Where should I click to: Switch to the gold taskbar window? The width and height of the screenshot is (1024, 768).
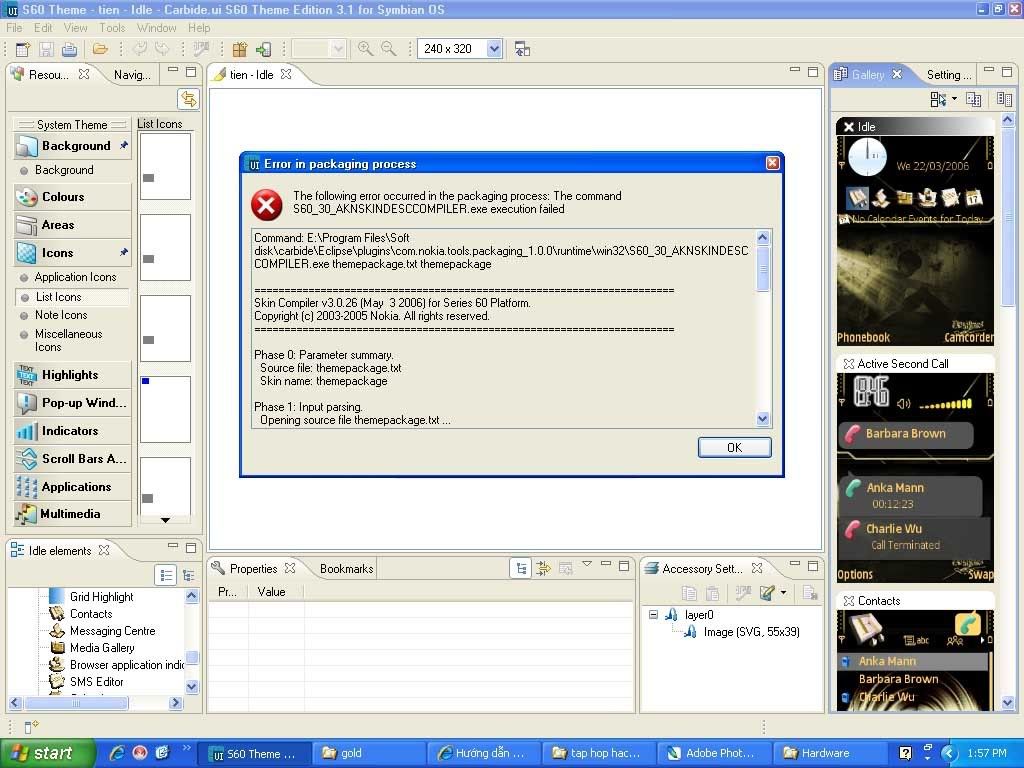pyautogui.click(x=369, y=753)
